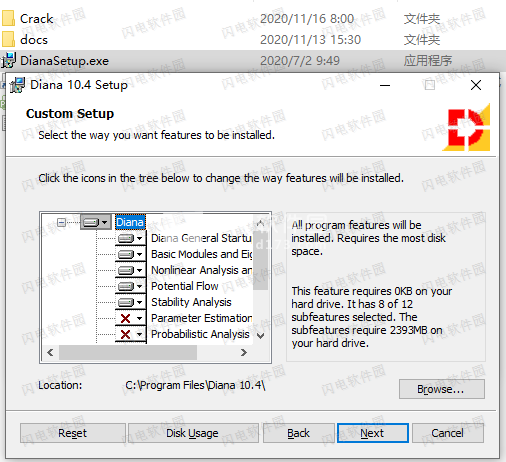Viewport: 506px width, 462px height.
Task: Click Potential Flow feature drive icon
Action: (x=130, y=286)
